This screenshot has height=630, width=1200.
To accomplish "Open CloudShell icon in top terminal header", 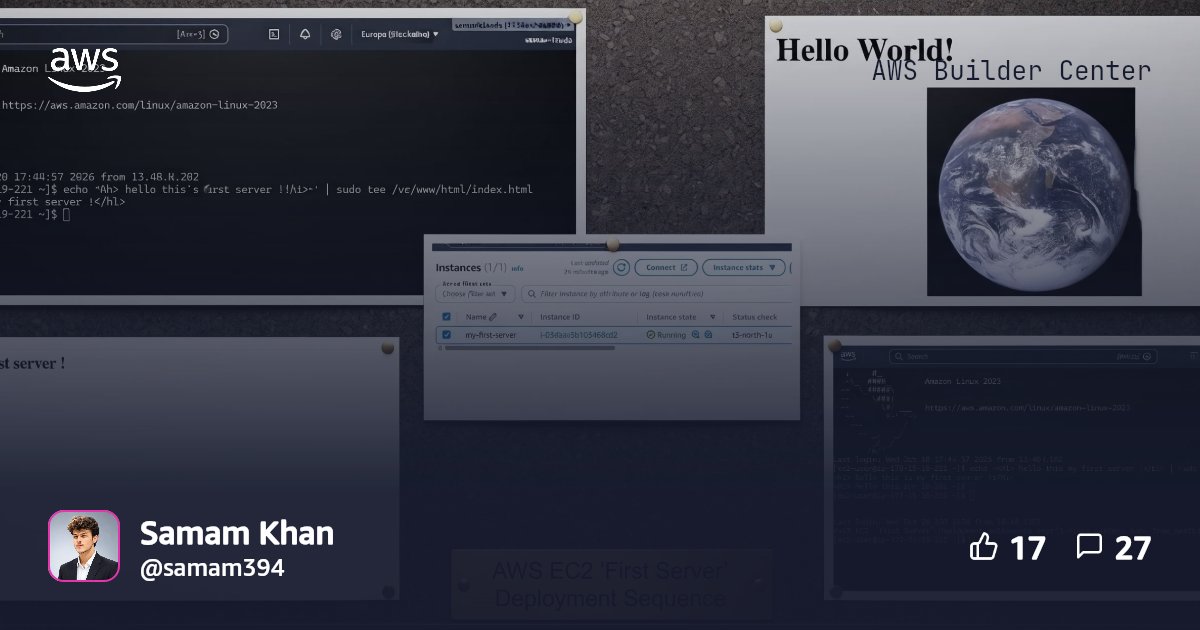I will [x=274, y=34].
